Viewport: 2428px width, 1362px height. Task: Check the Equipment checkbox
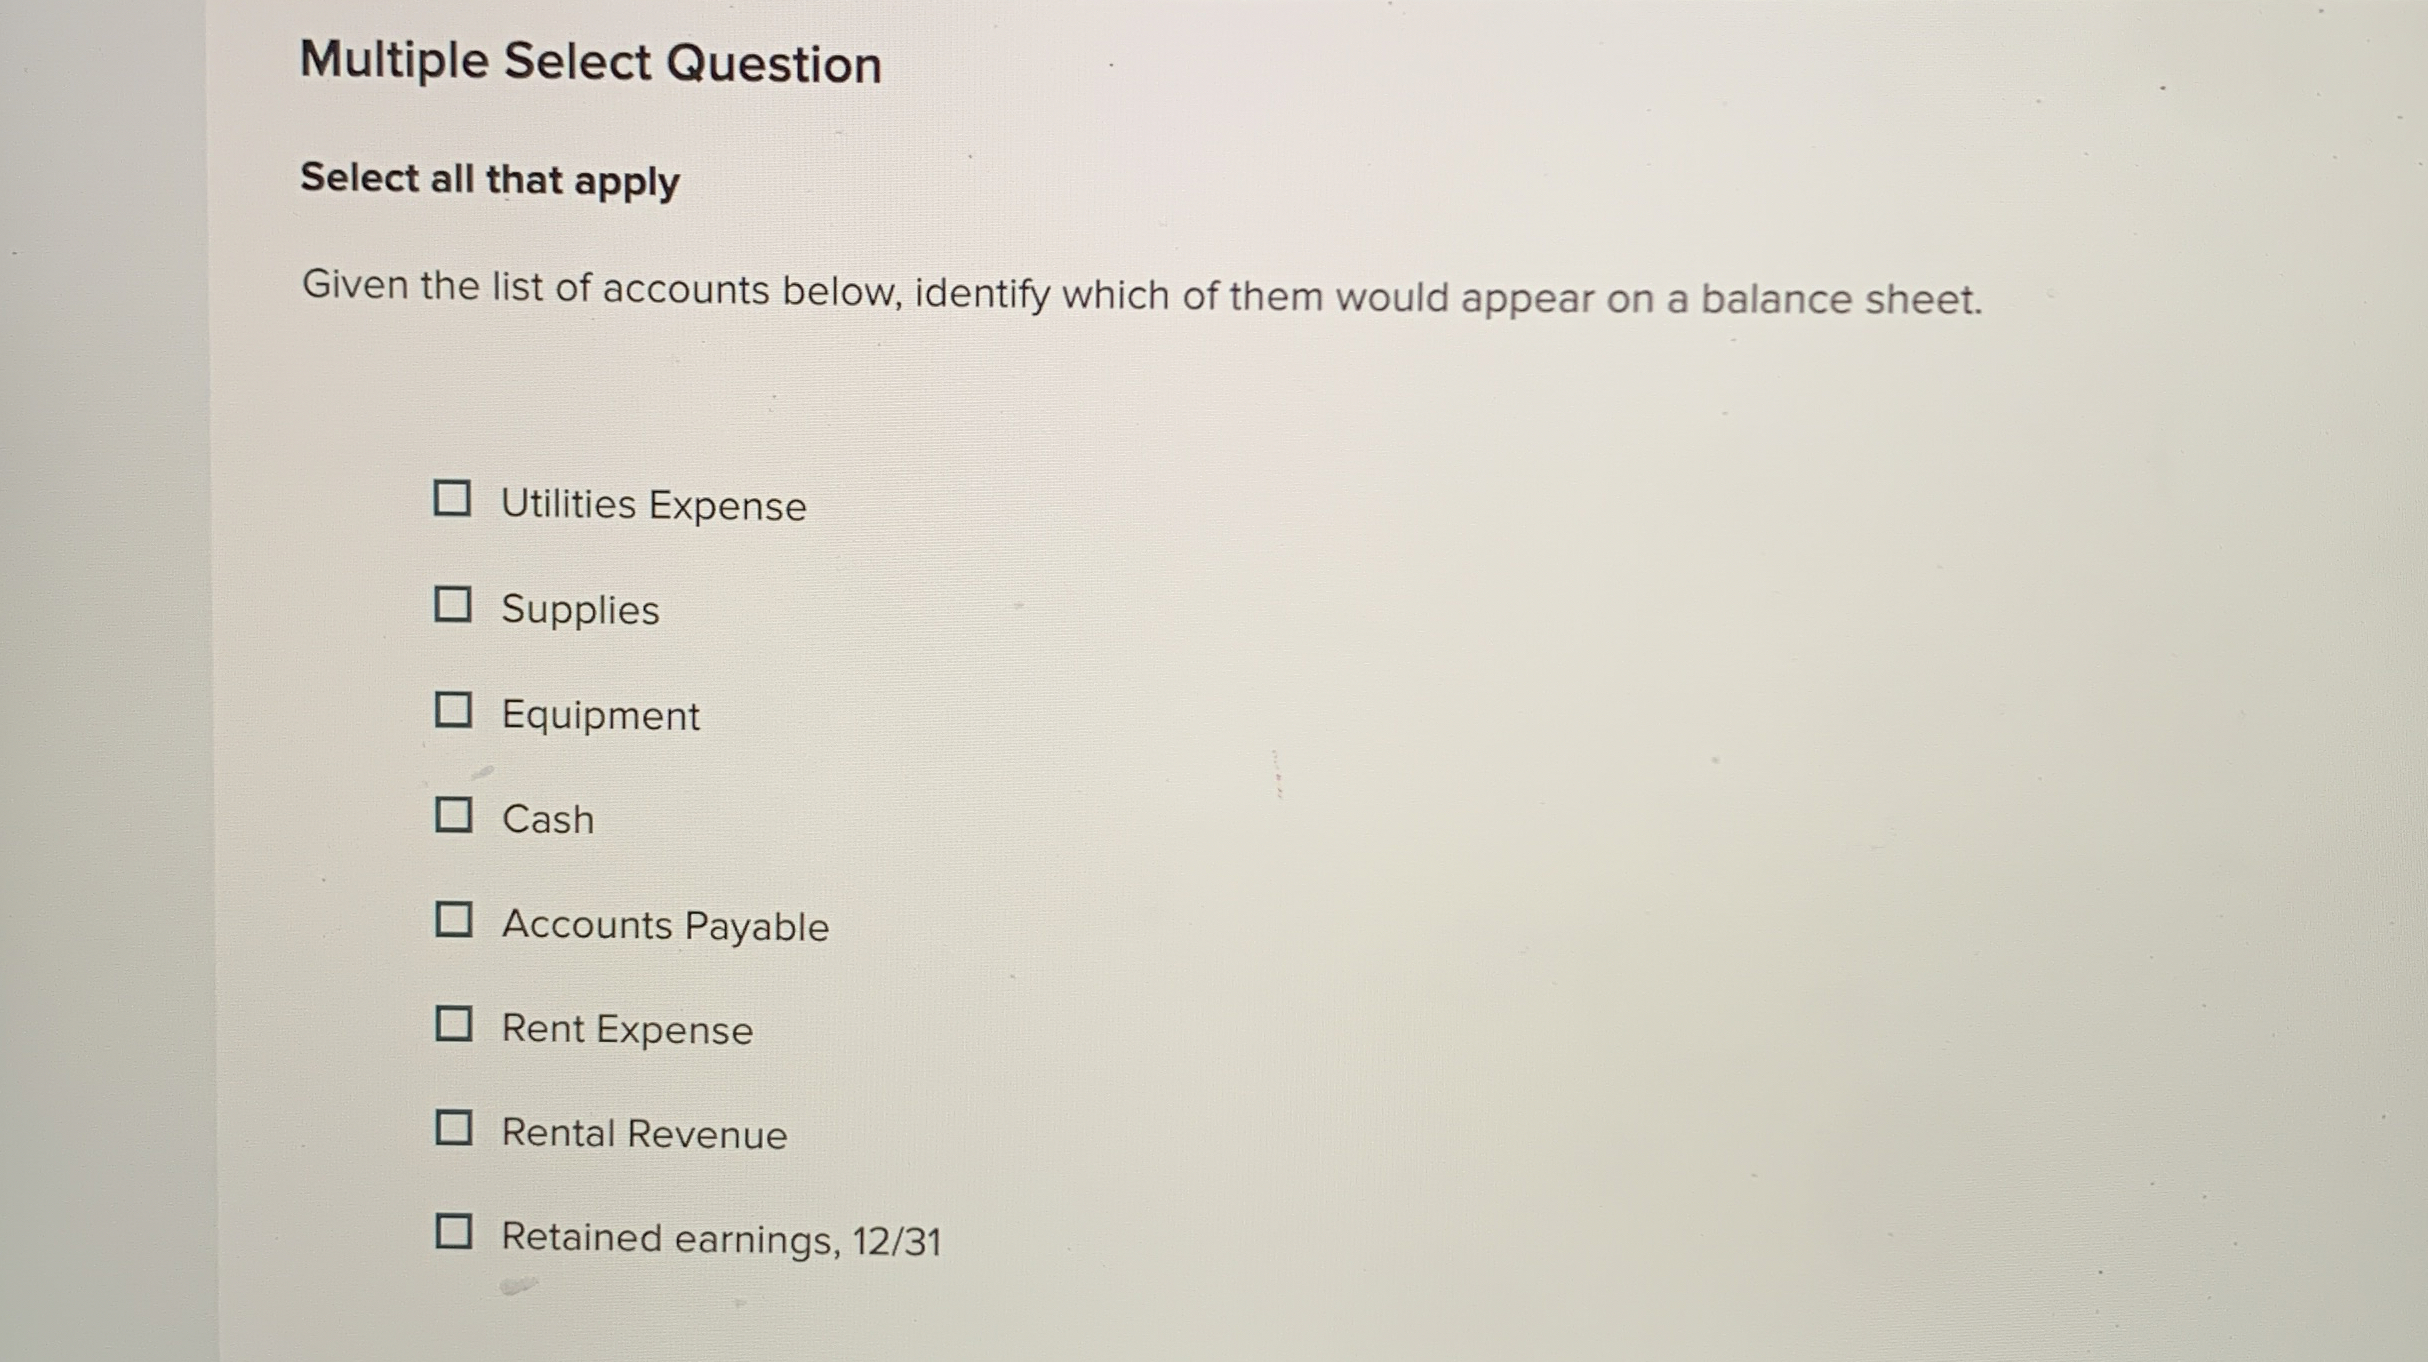click(x=456, y=712)
